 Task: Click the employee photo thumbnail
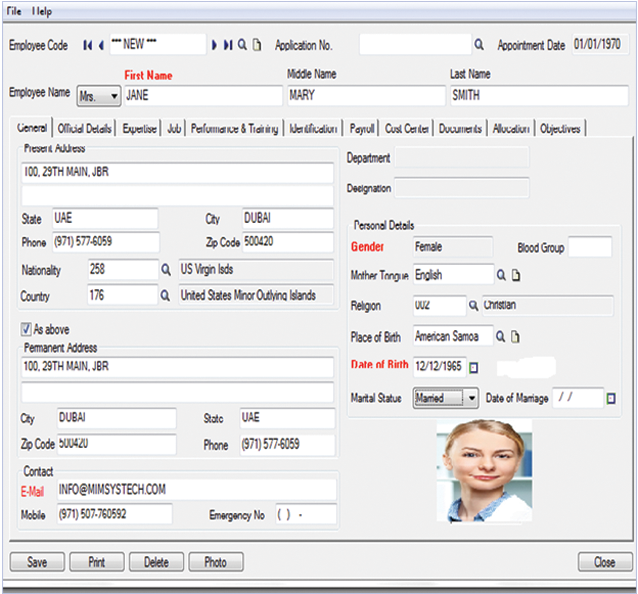point(484,468)
